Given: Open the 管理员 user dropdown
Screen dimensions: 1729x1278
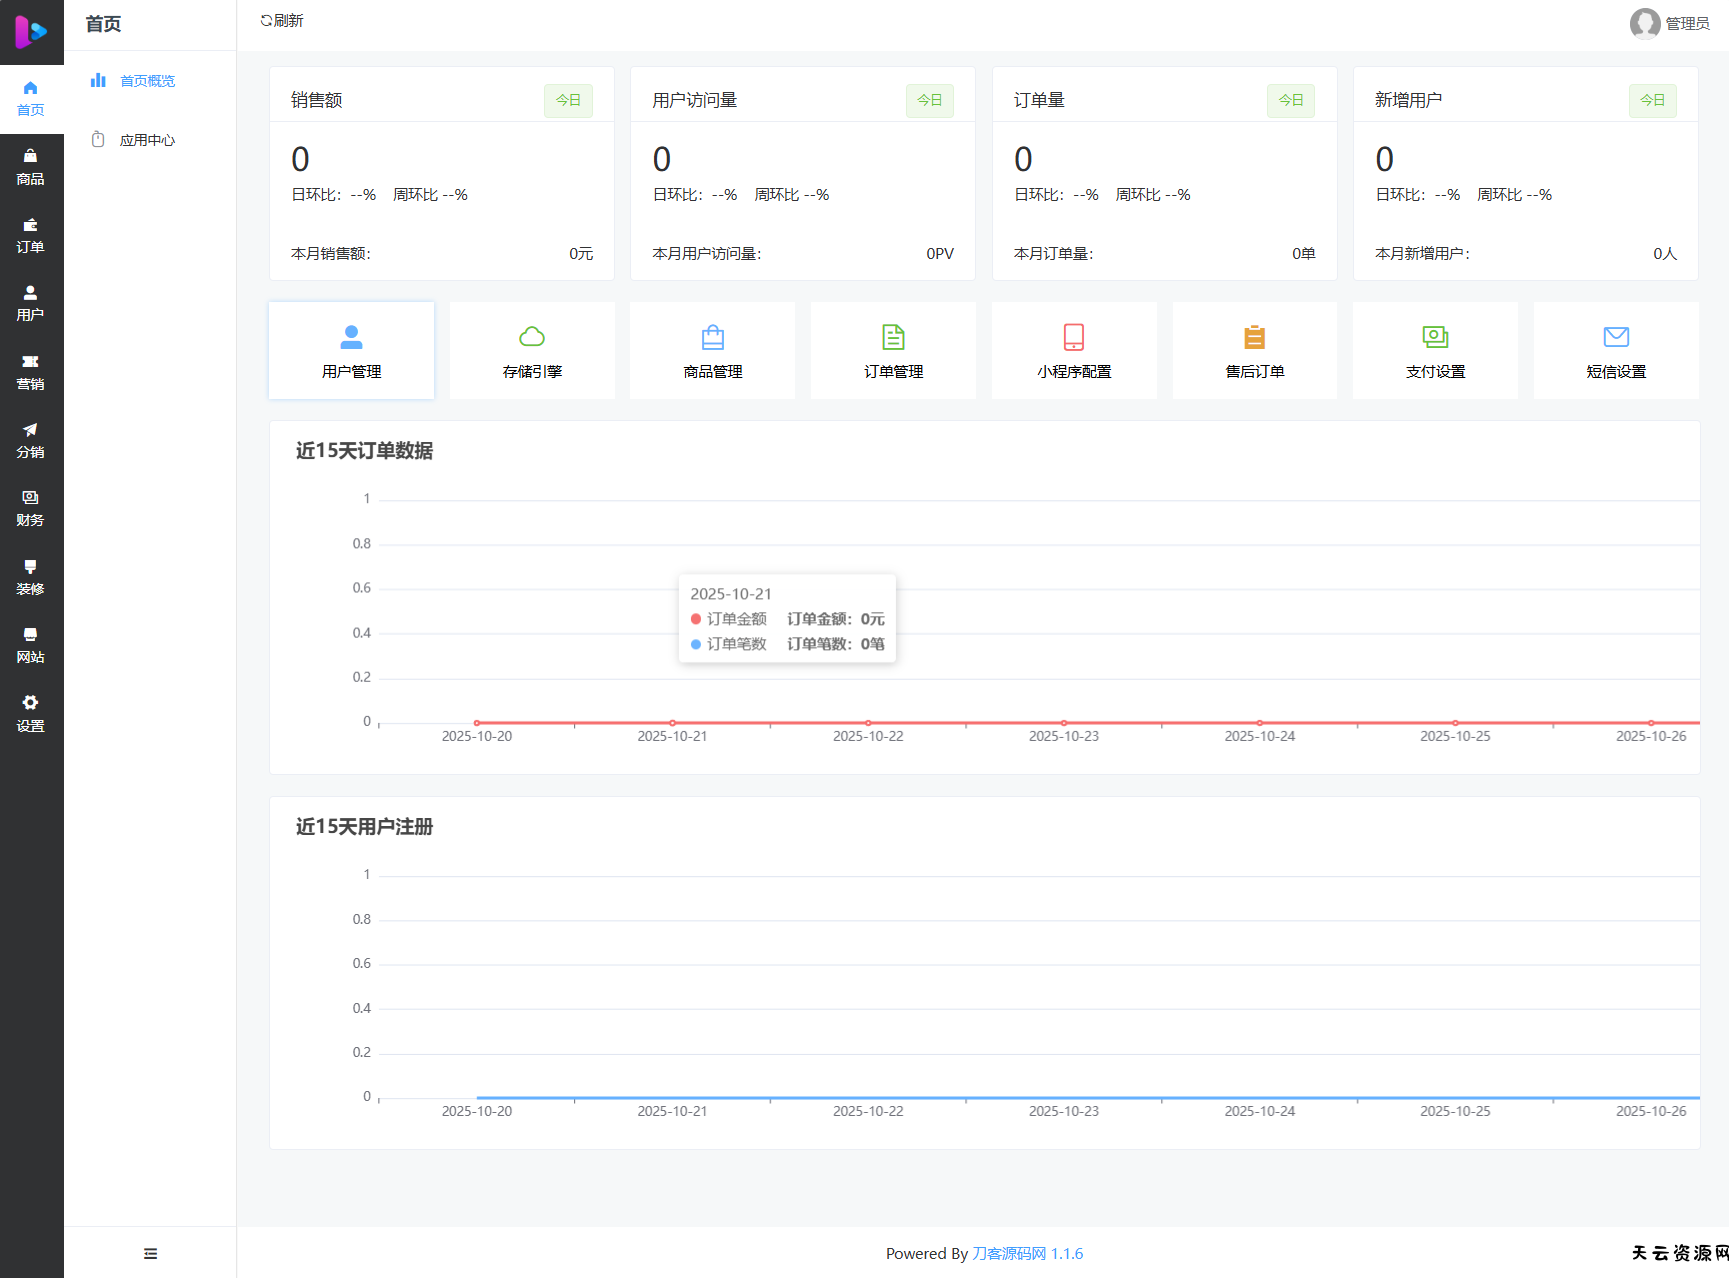Looking at the screenshot, I should click(x=1669, y=23).
